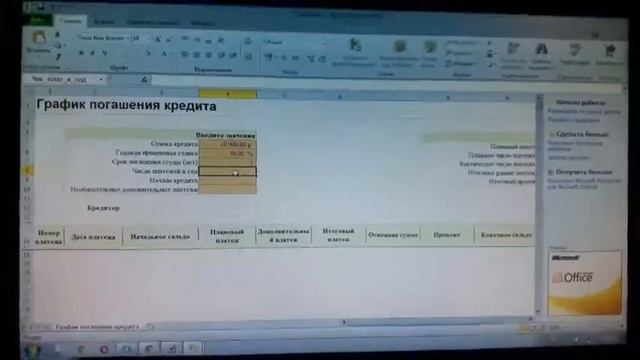Click the Align Text Left icon

(184, 55)
